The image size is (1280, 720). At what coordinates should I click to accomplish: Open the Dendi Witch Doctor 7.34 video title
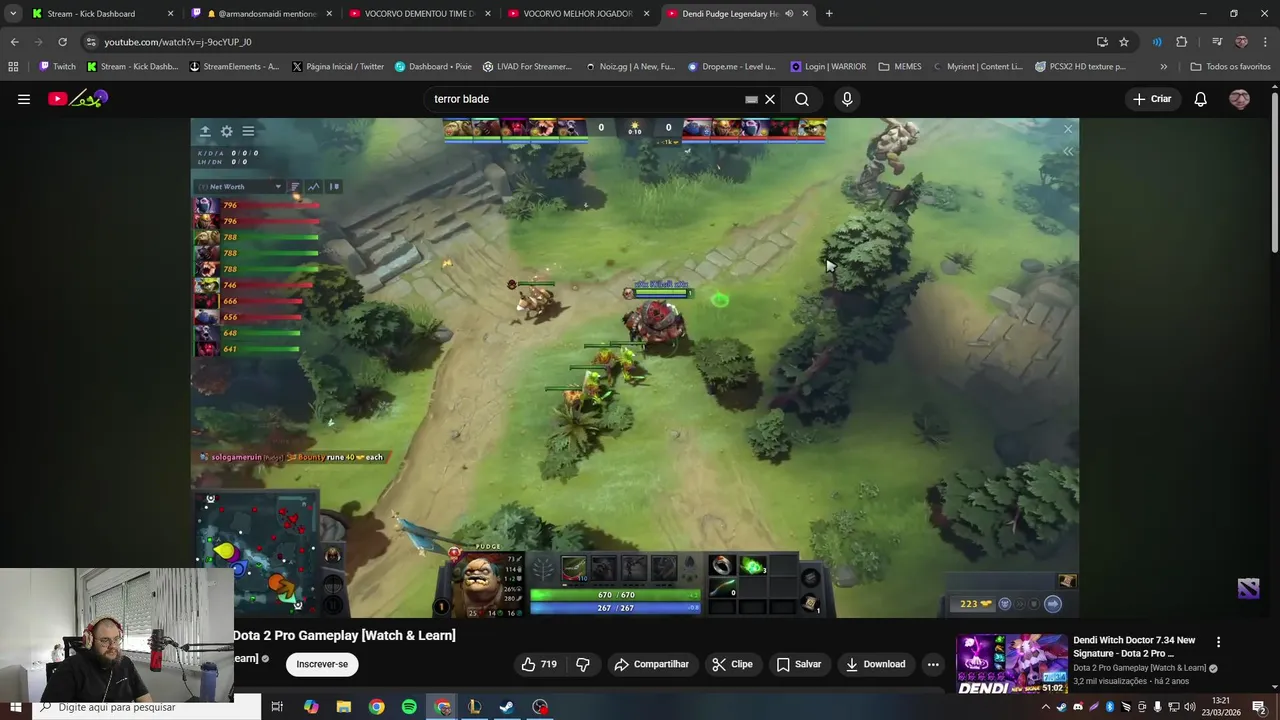[1134, 647]
